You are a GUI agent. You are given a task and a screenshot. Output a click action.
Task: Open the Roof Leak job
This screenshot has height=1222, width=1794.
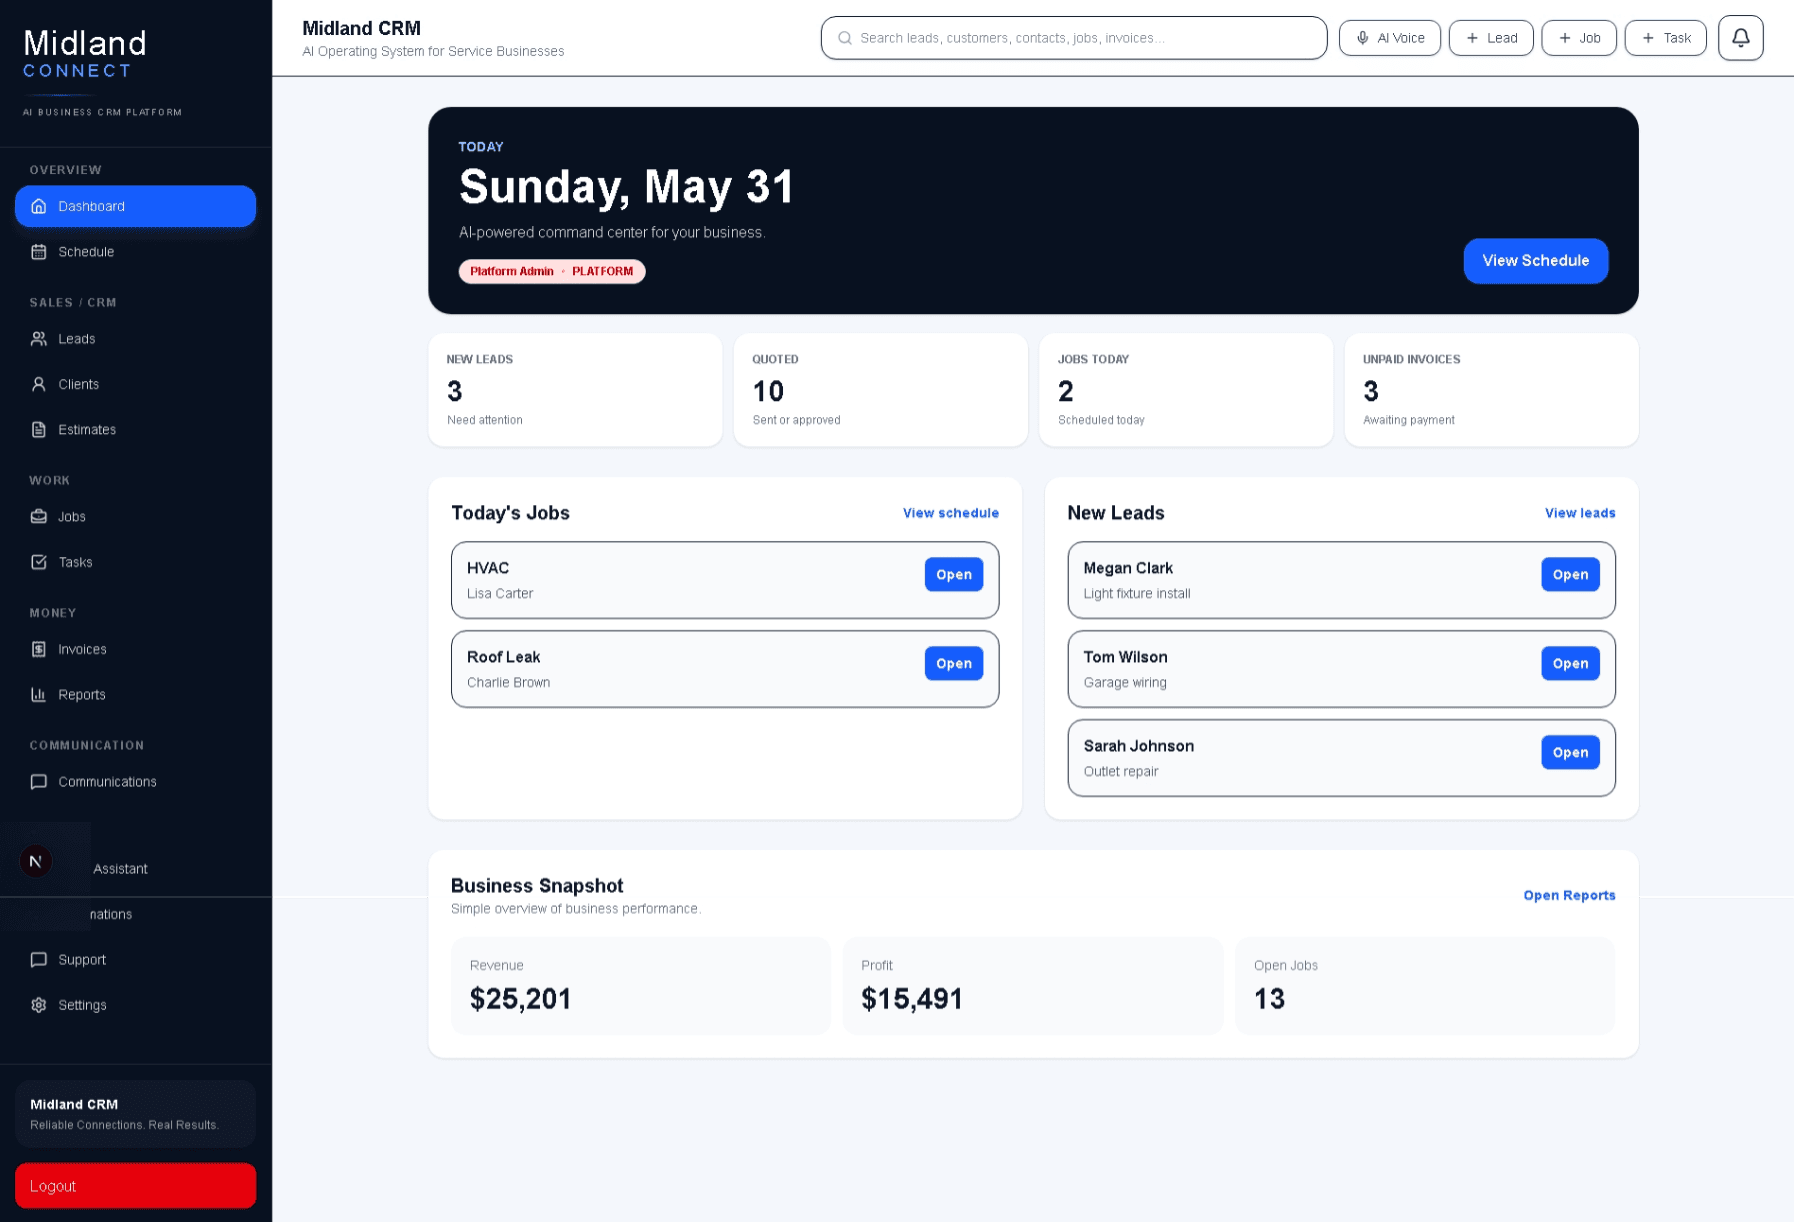pos(953,664)
